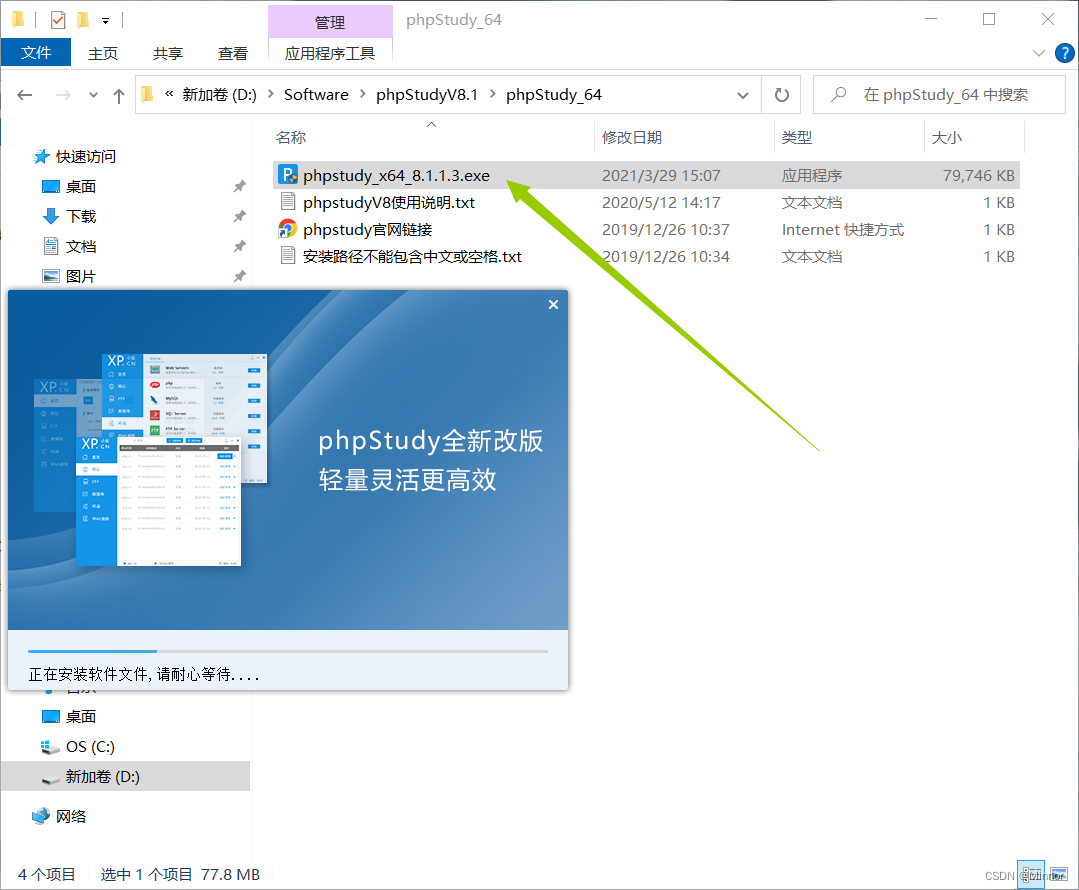The height and width of the screenshot is (890, 1079).
Task: Click the pin icon beside 下载
Action: point(239,216)
